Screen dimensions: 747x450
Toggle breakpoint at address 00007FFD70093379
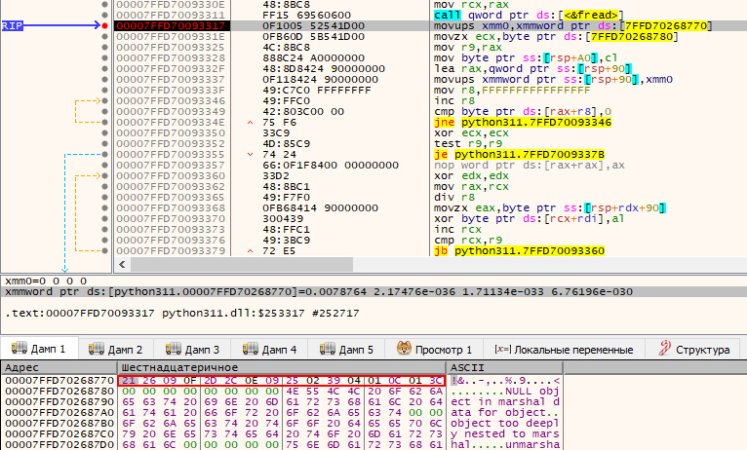coord(105,251)
